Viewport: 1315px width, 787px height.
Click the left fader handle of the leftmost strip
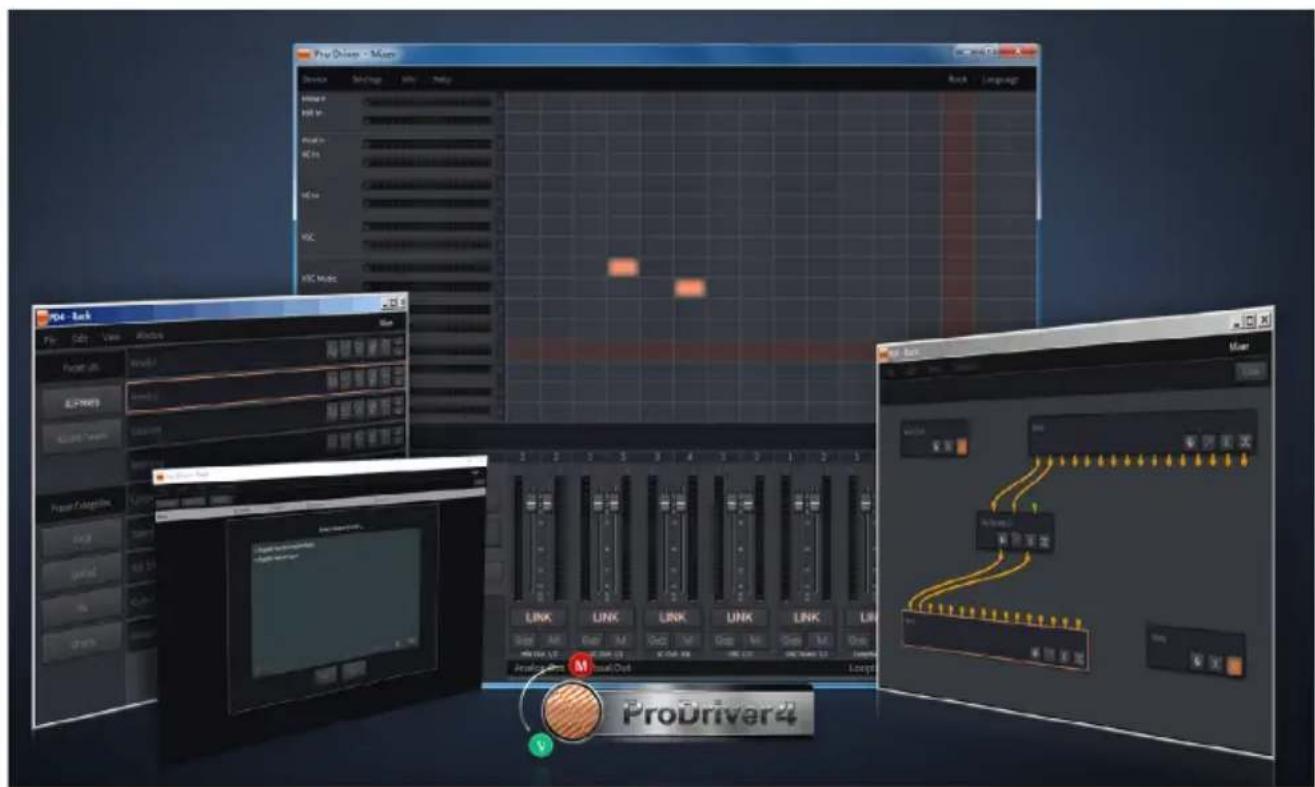click(531, 502)
